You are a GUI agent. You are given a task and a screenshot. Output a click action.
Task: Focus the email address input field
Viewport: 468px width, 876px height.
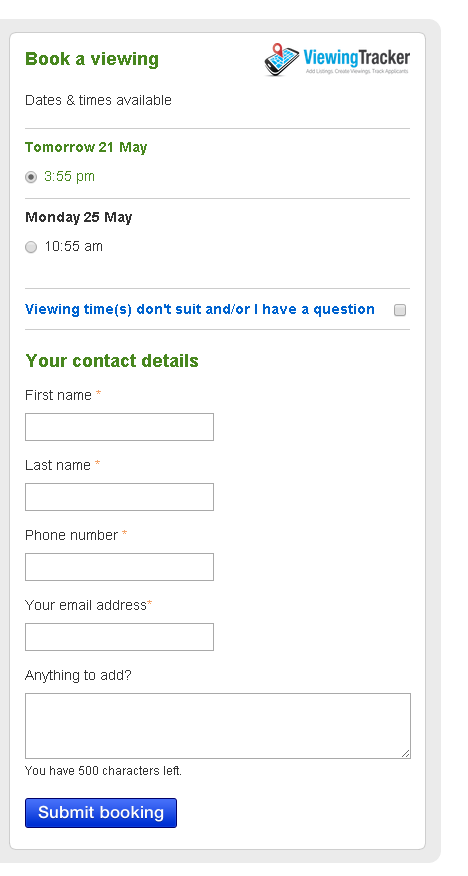click(x=120, y=637)
